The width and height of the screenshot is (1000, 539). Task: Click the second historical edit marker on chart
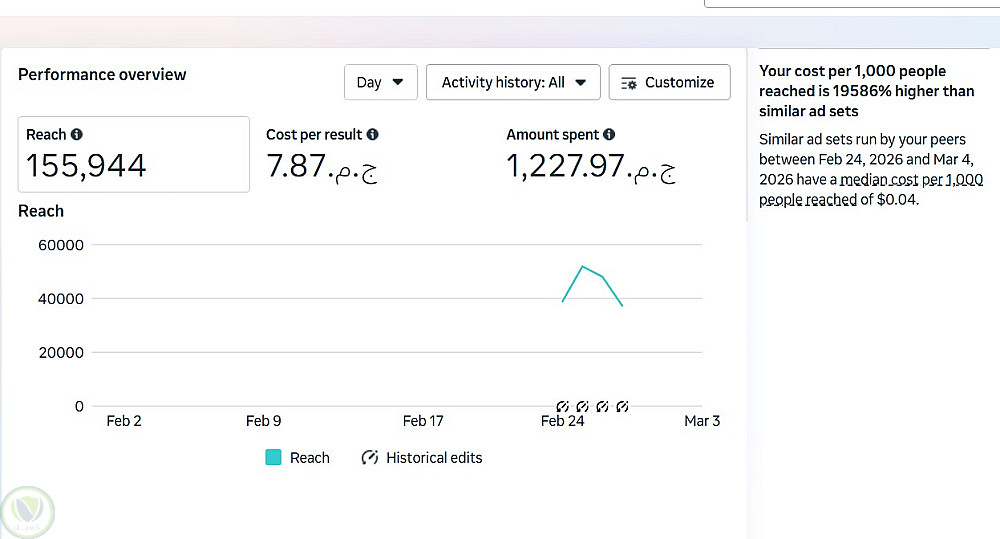(582, 406)
